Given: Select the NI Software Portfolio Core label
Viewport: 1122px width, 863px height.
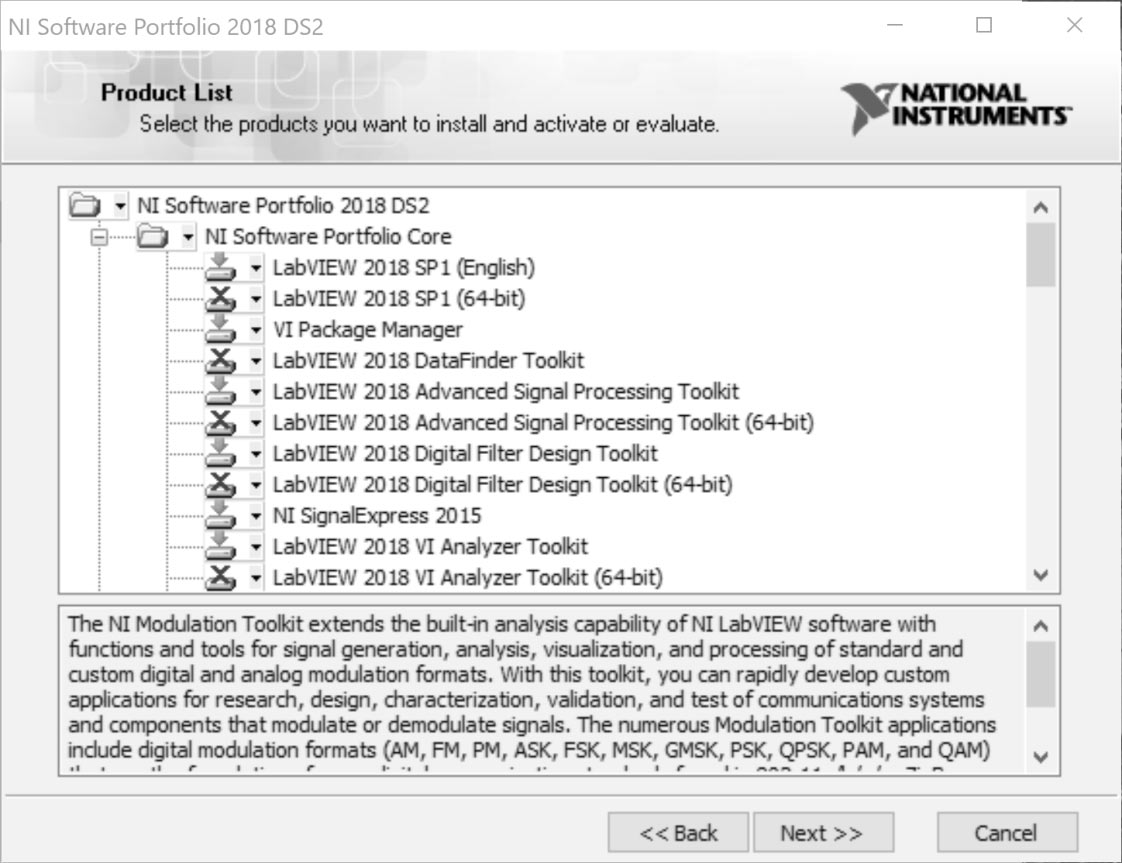Looking at the screenshot, I should tap(328, 237).
